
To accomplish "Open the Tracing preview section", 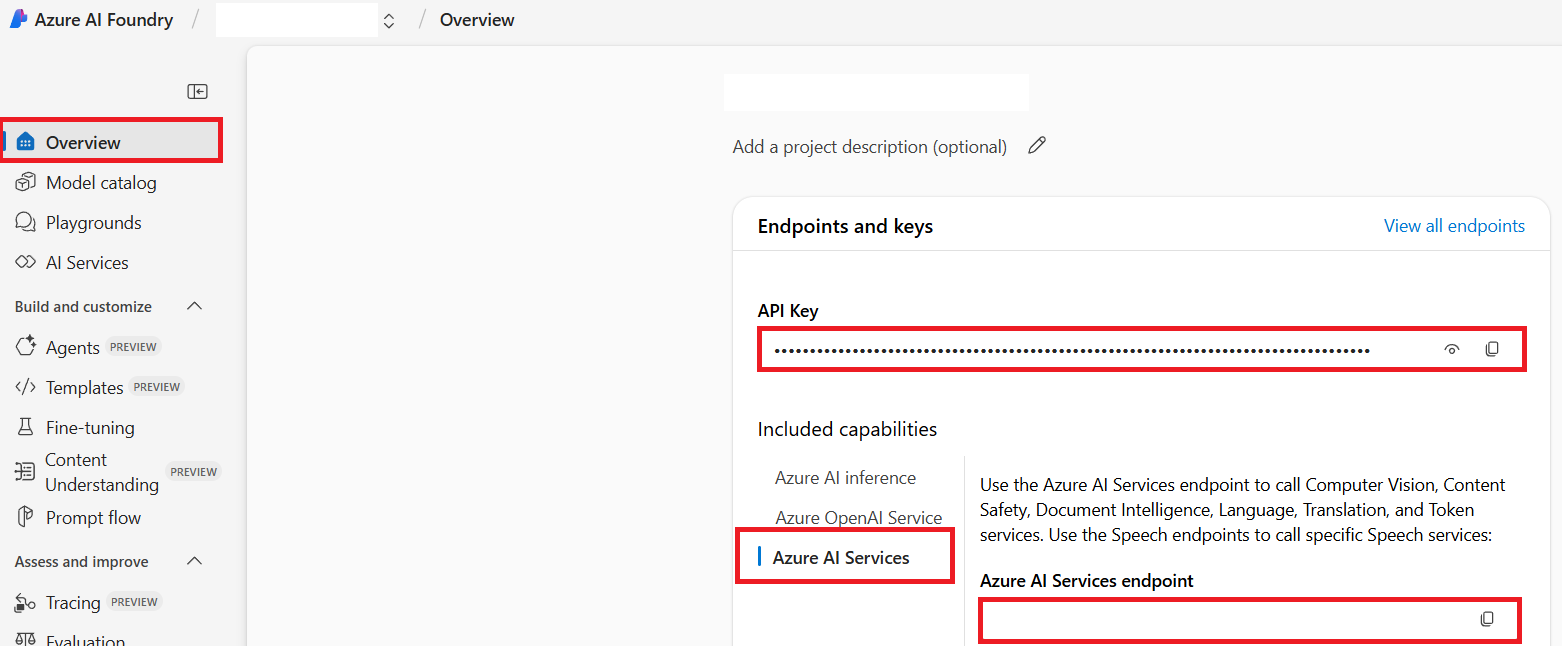I will point(70,601).
